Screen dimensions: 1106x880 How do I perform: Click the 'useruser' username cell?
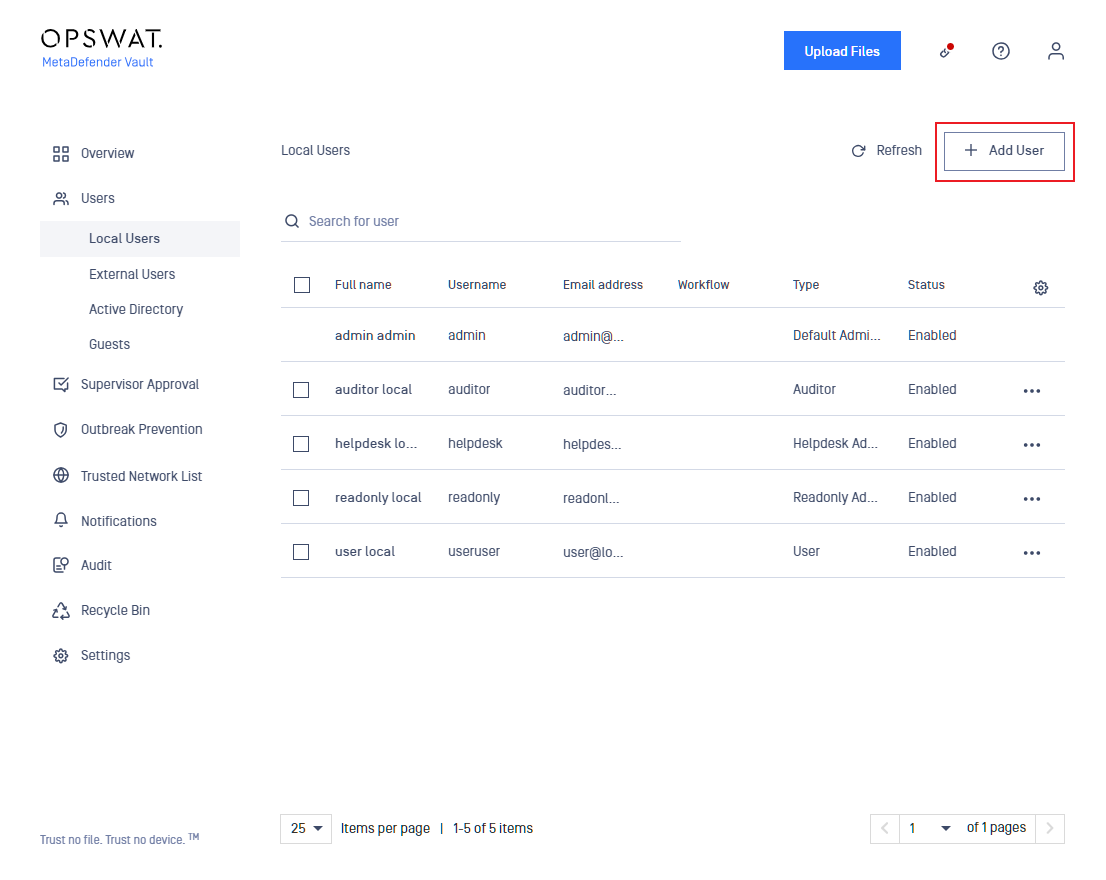[x=473, y=551]
